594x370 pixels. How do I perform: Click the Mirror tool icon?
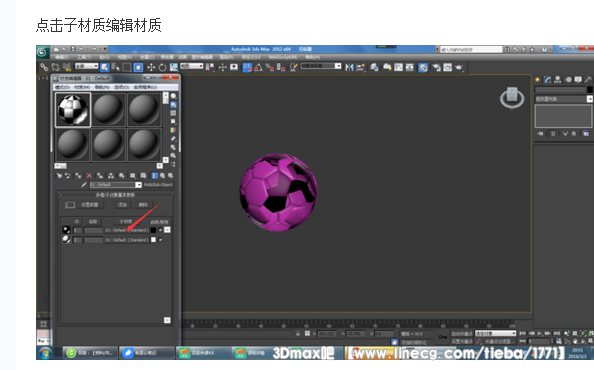tap(349, 67)
